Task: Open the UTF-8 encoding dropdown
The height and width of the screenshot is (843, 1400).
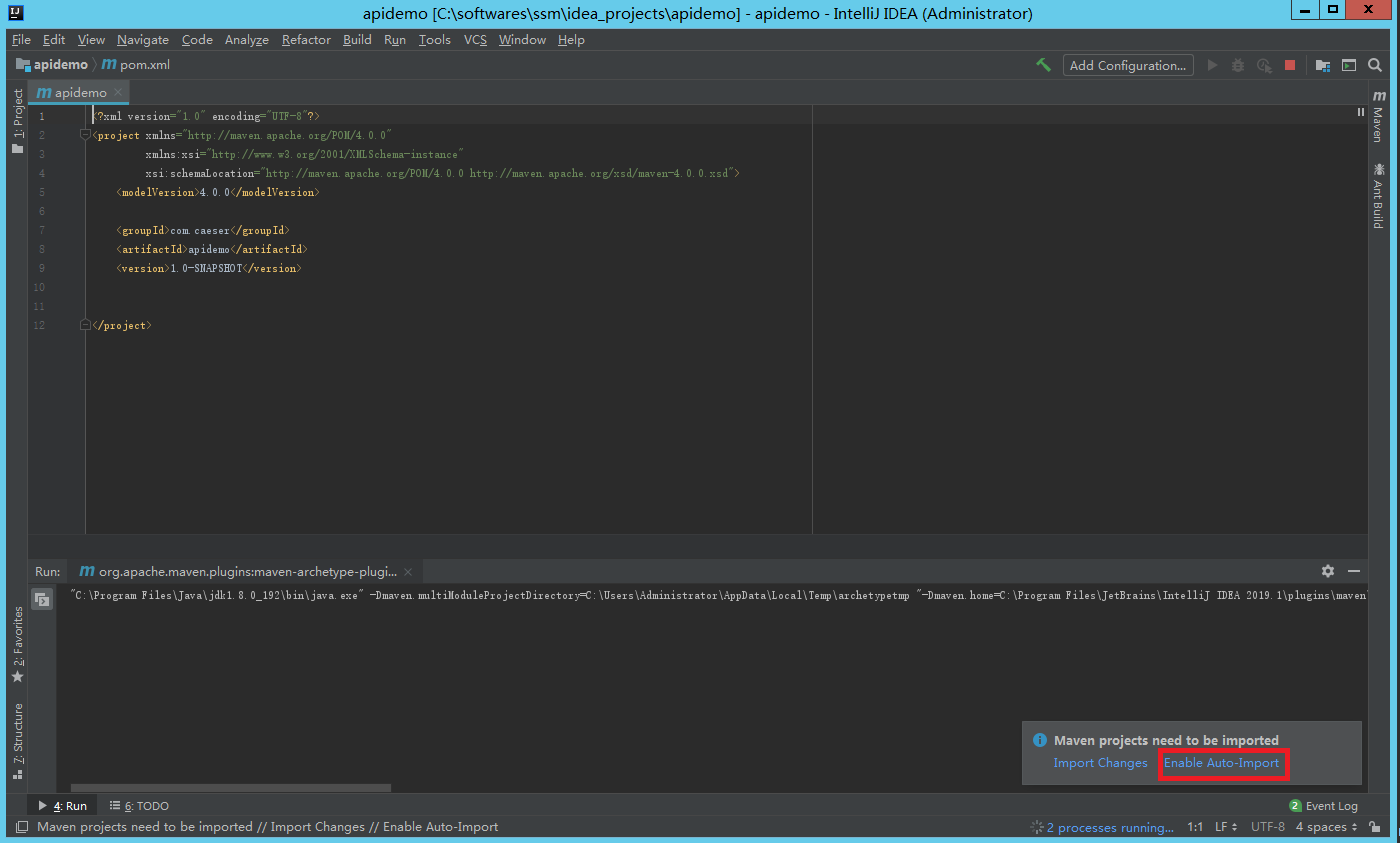Action: (1267, 827)
